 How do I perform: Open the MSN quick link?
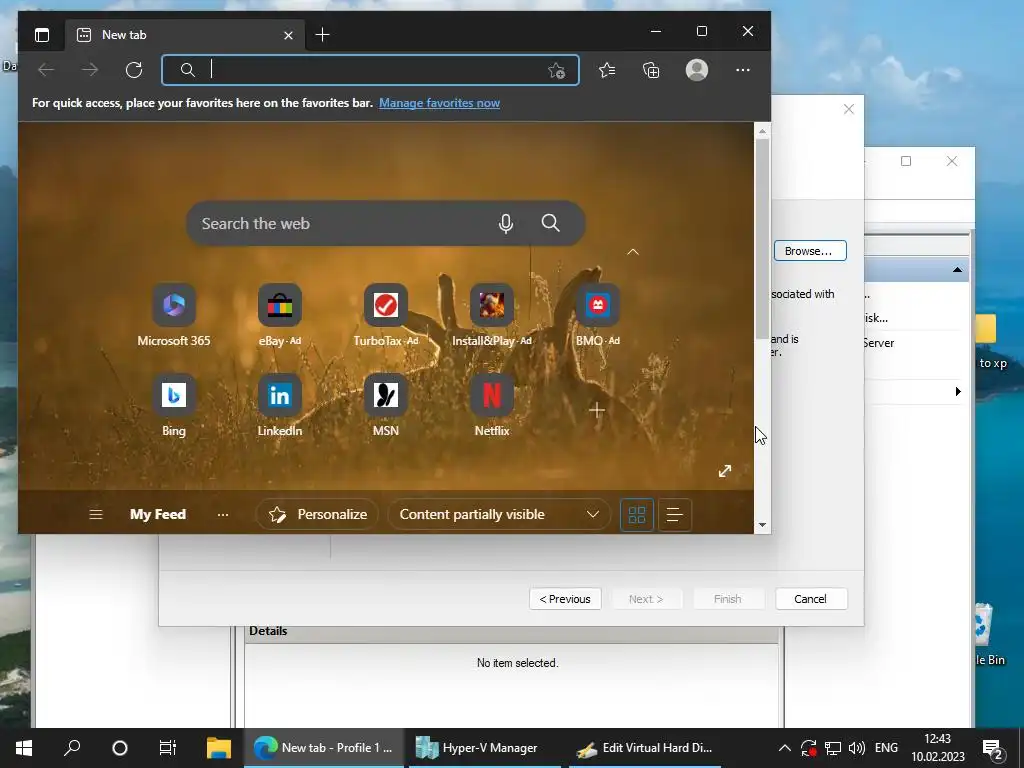coord(385,405)
